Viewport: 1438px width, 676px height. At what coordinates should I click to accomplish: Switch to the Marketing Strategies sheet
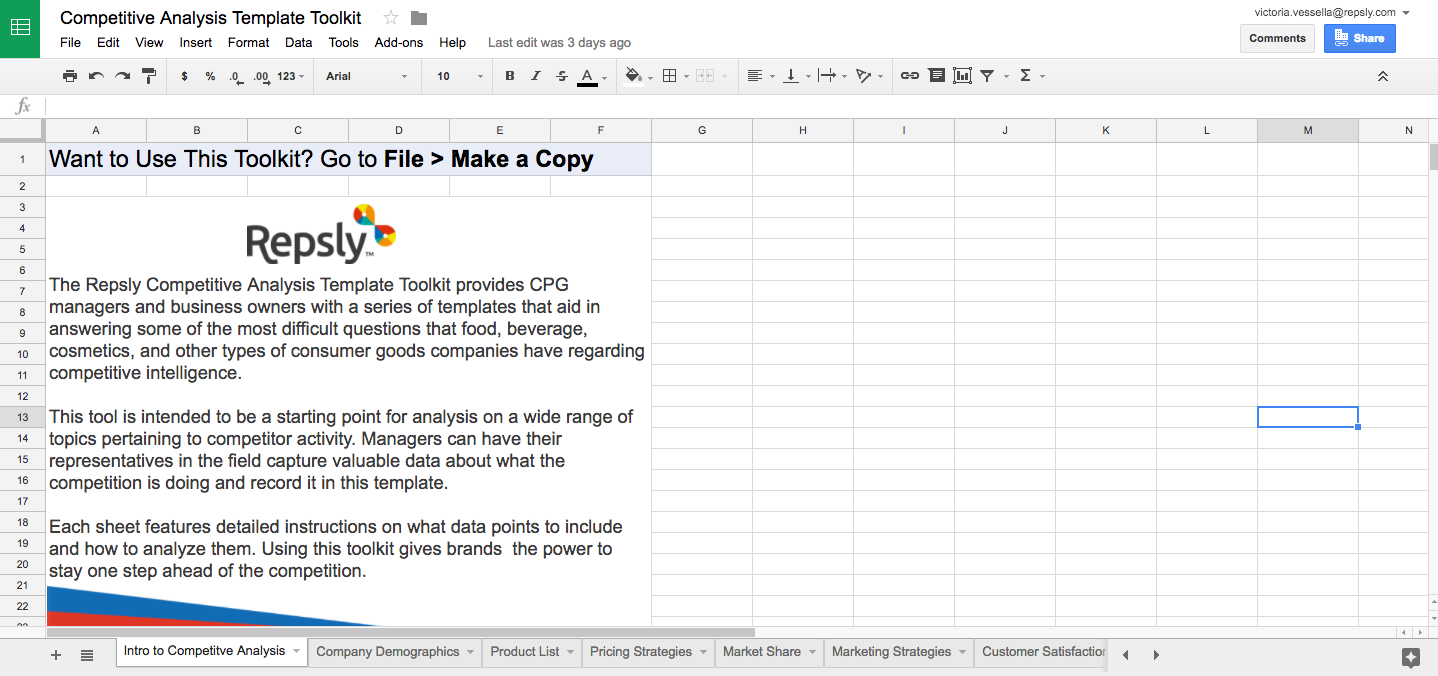[891, 652]
